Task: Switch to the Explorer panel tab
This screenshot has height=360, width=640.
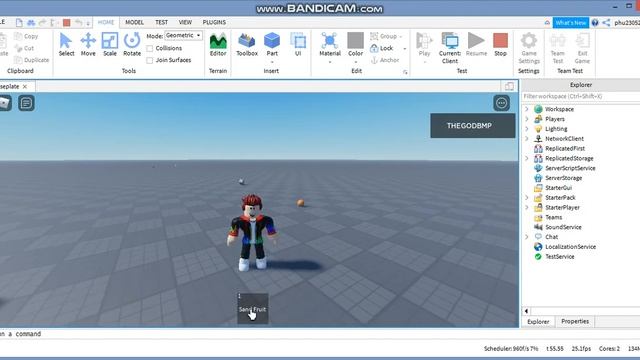Action: pyautogui.click(x=538, y=322)
